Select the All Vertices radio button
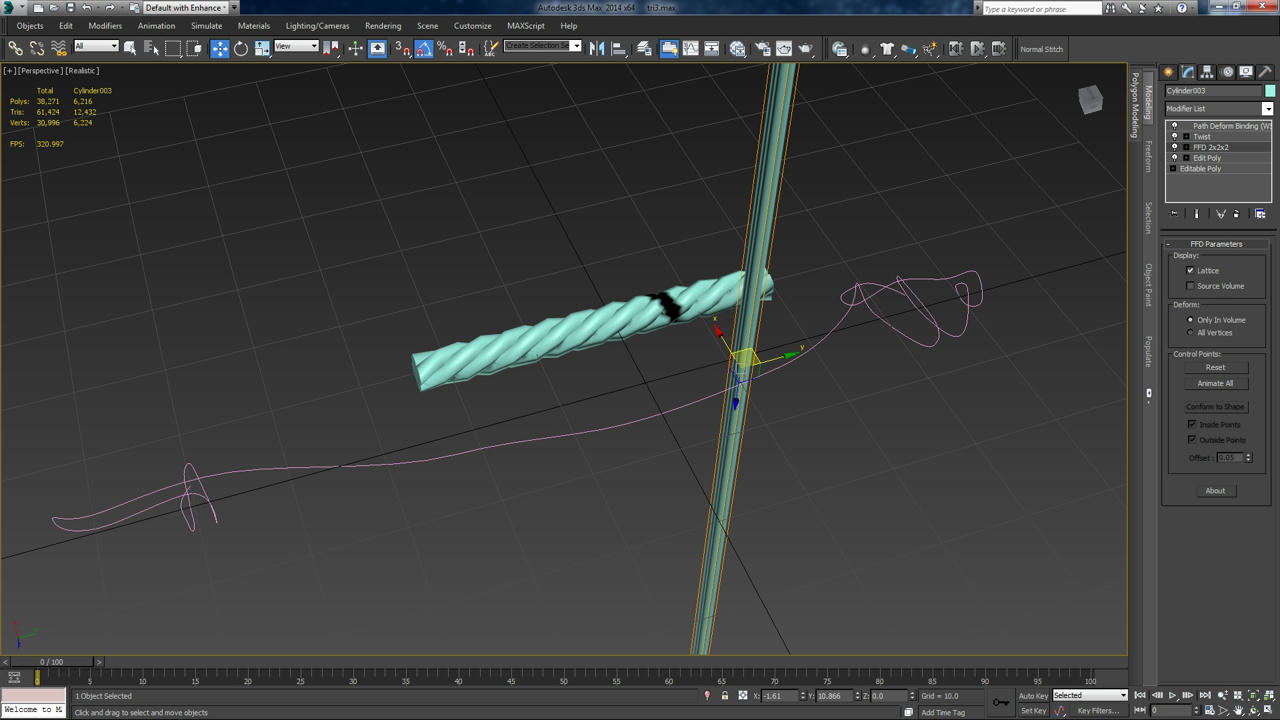Viewport: 1280px width, 720px height. pyautogui.click(x=1190, y=333)
